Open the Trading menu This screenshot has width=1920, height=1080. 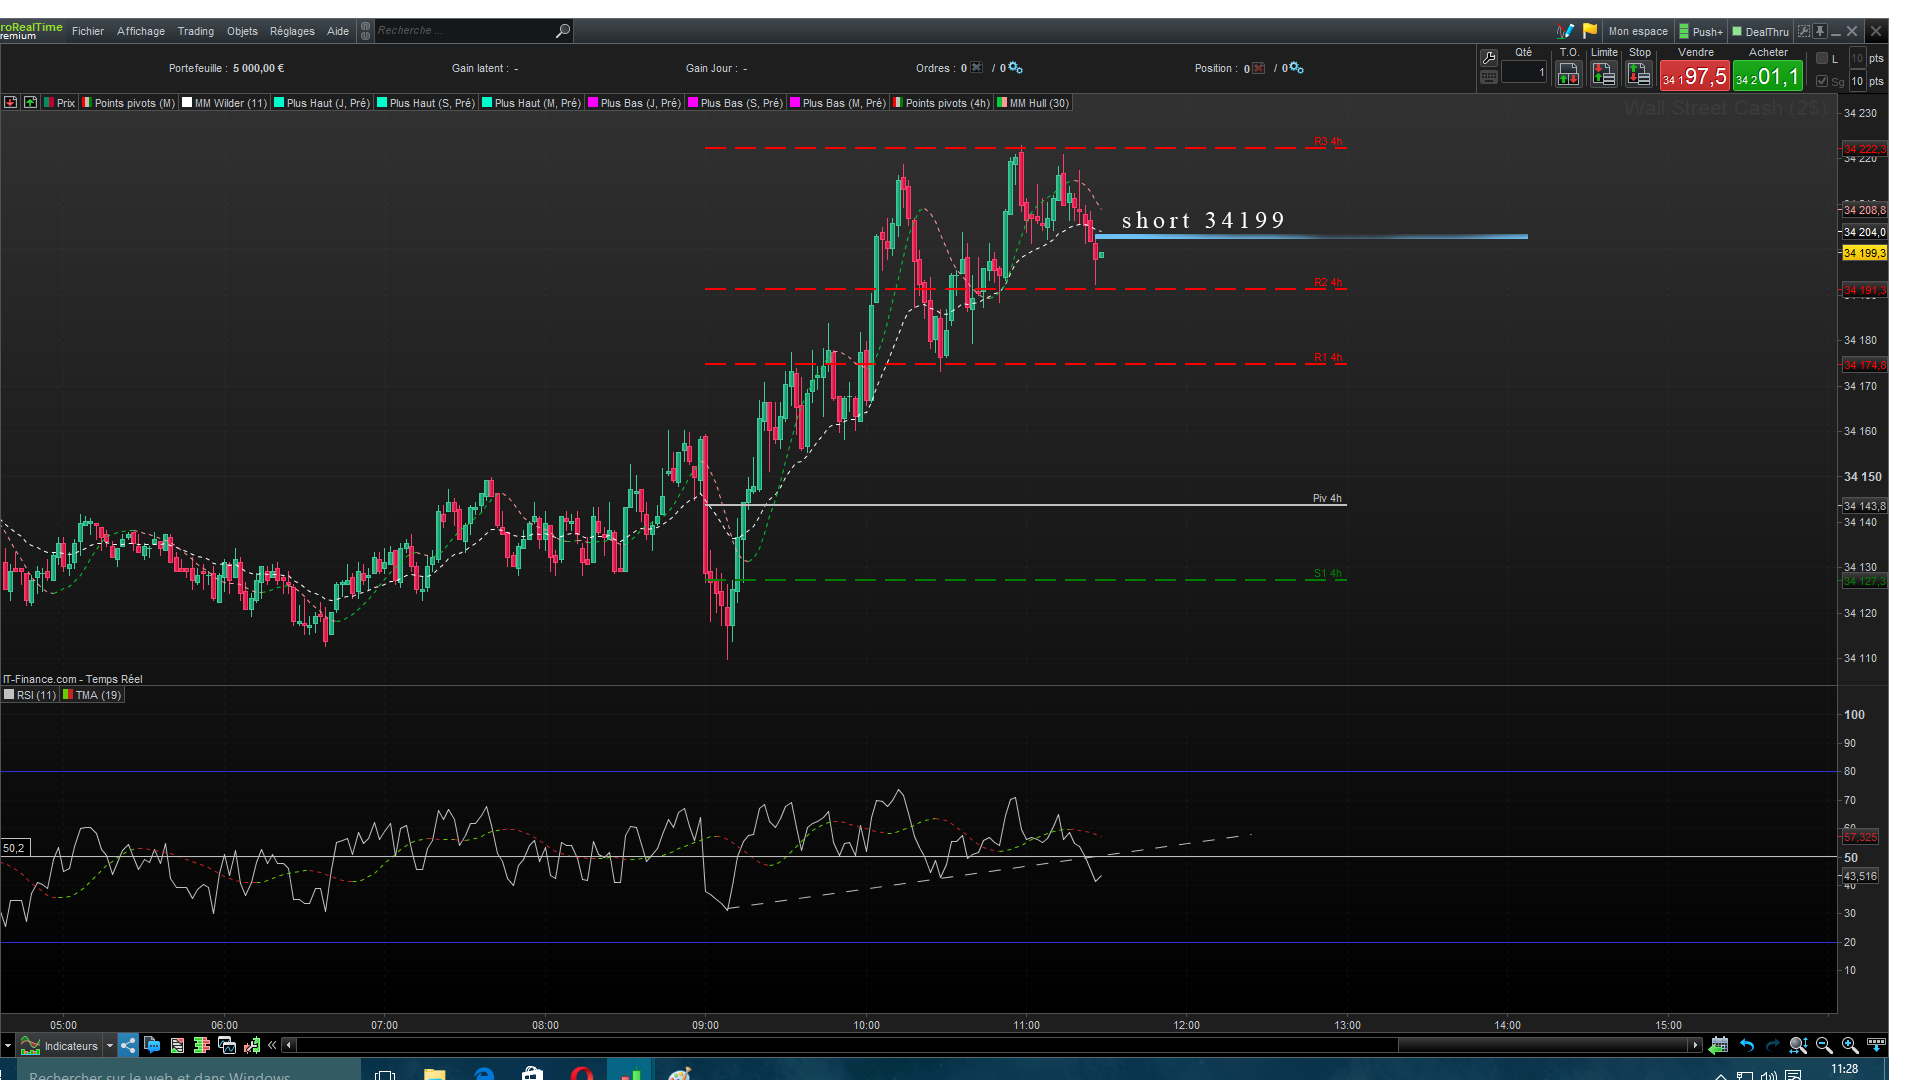[196, 31]
